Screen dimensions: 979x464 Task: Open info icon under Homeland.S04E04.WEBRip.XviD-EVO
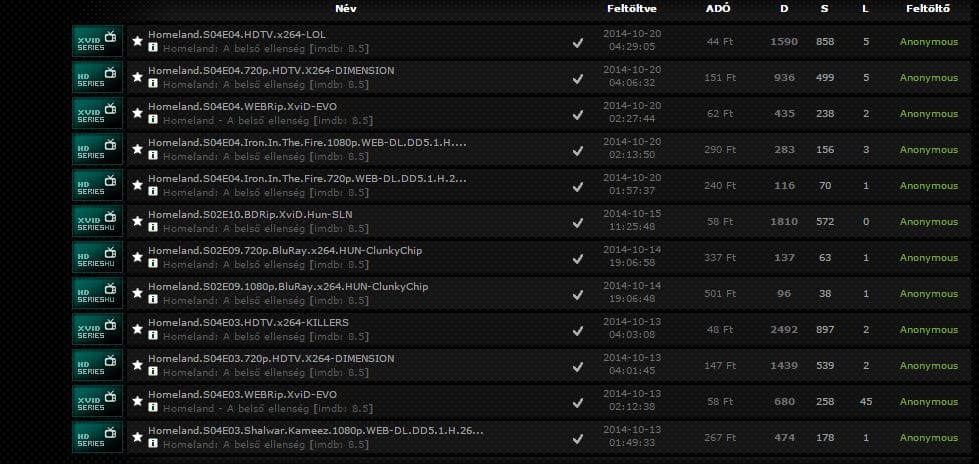pyautogui.click(x=153, y=120)
